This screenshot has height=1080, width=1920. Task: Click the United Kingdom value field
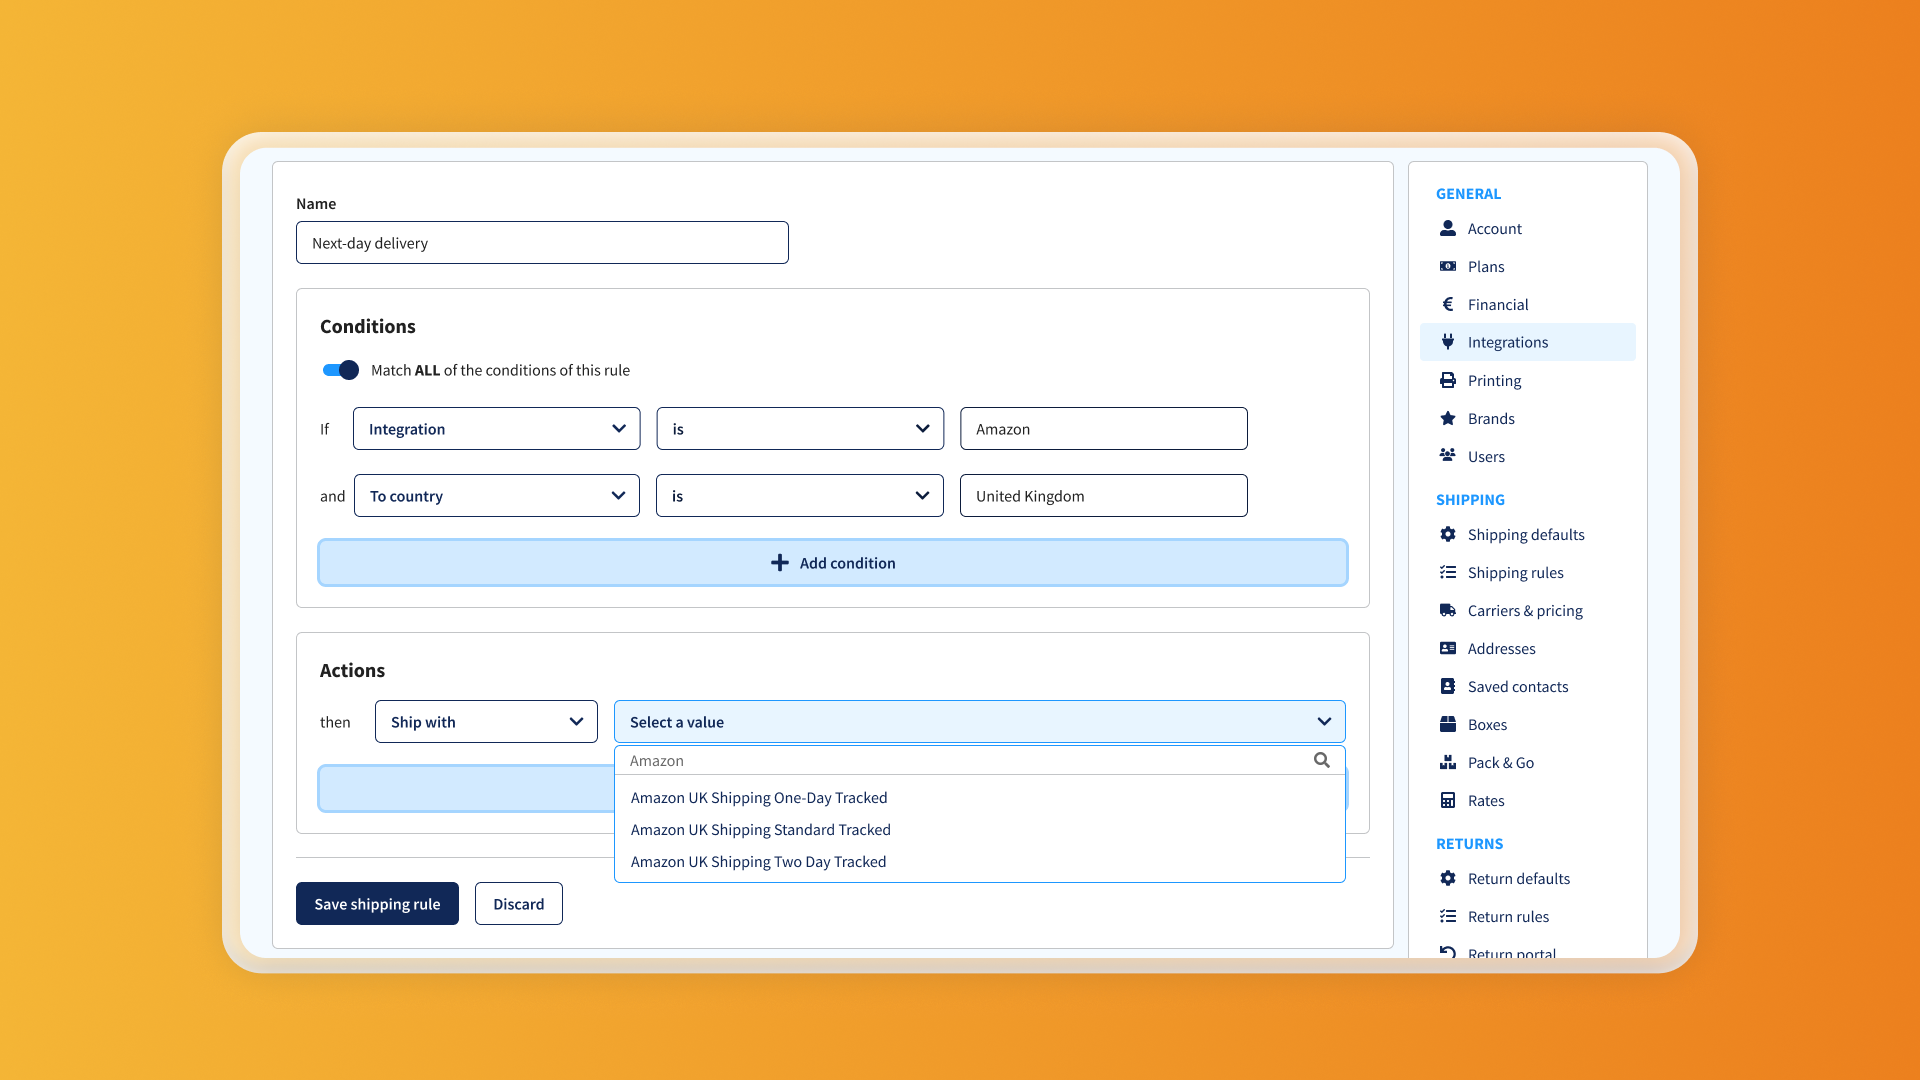tap(1103, 496)
